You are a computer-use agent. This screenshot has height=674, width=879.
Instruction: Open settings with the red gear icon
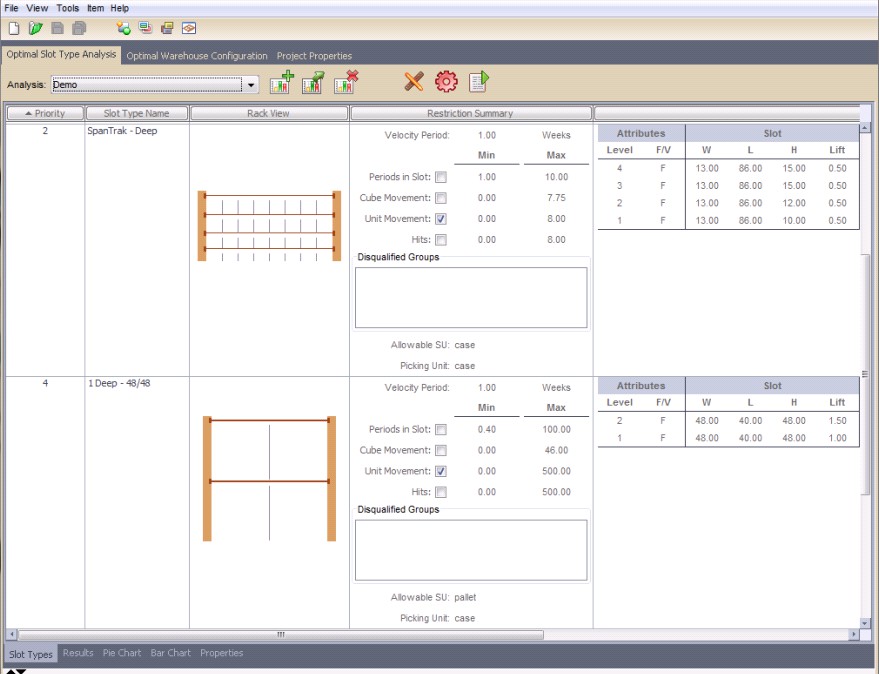click(x=446, y=82)
